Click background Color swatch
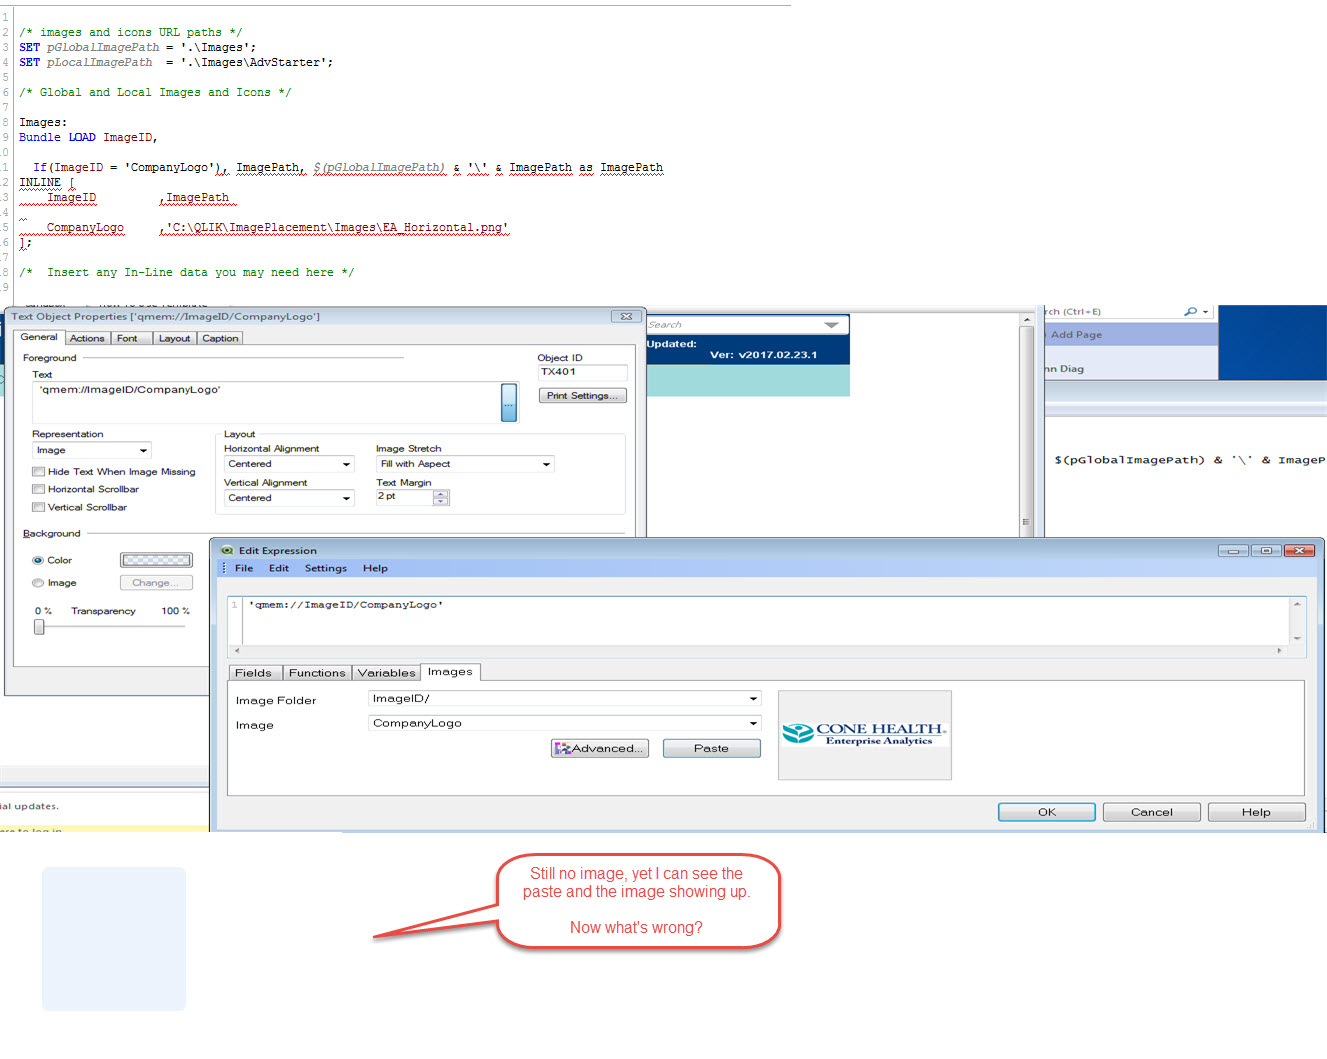This screenshot has height=1059, width=1327. click(156, 560)
